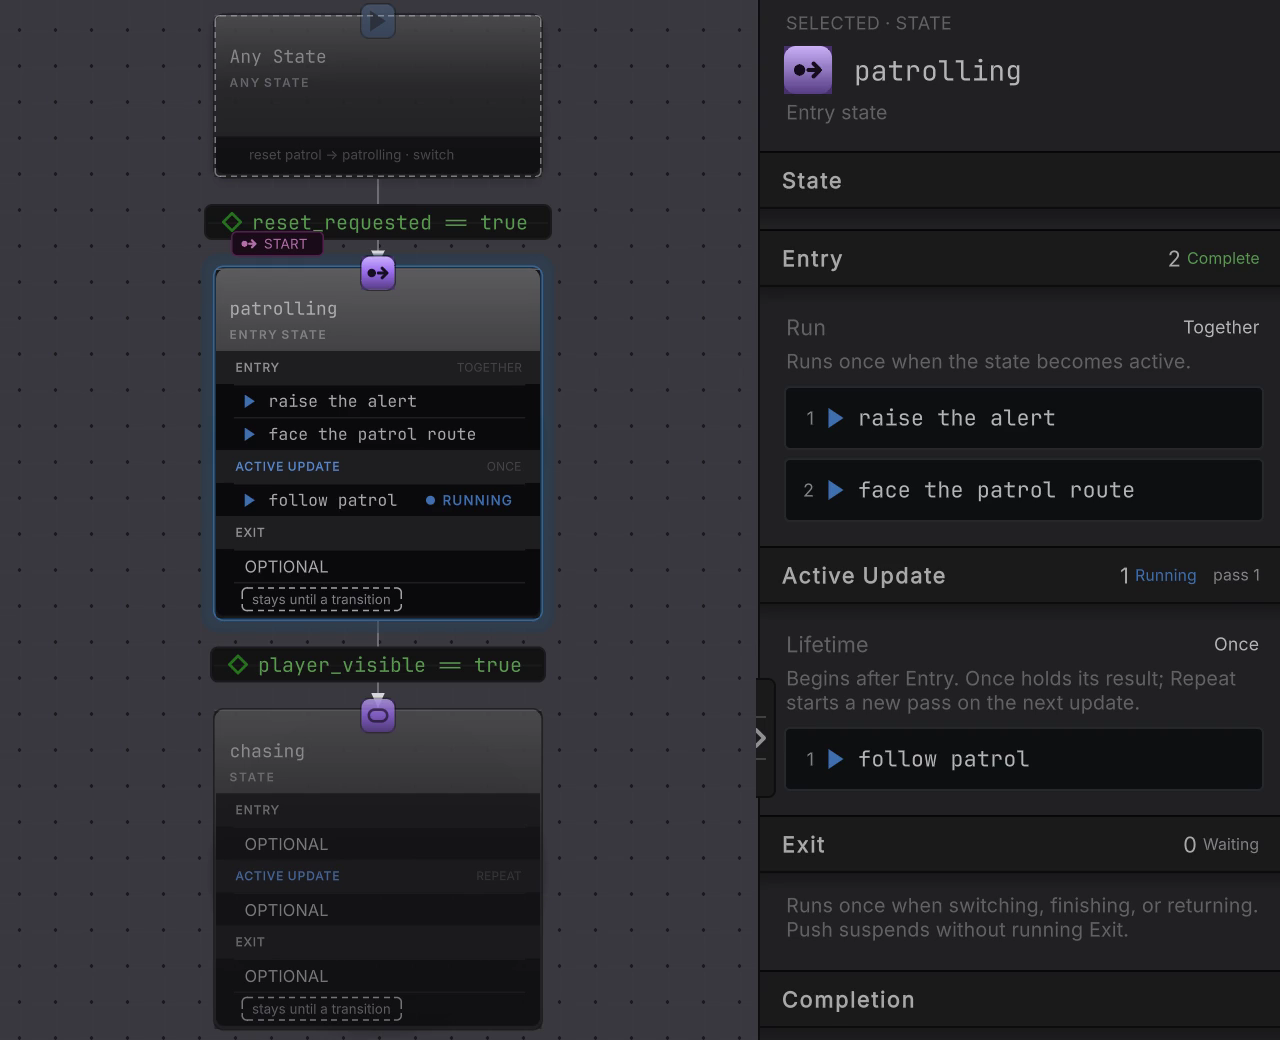
Task: Expand the State section header
Action: tap(1020, 181)
